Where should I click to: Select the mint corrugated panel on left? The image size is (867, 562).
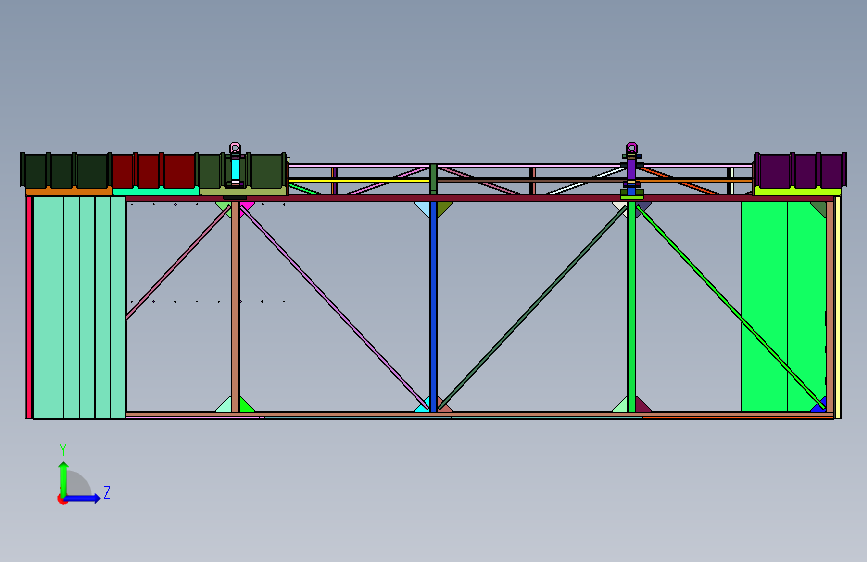(x=80, y=307)
